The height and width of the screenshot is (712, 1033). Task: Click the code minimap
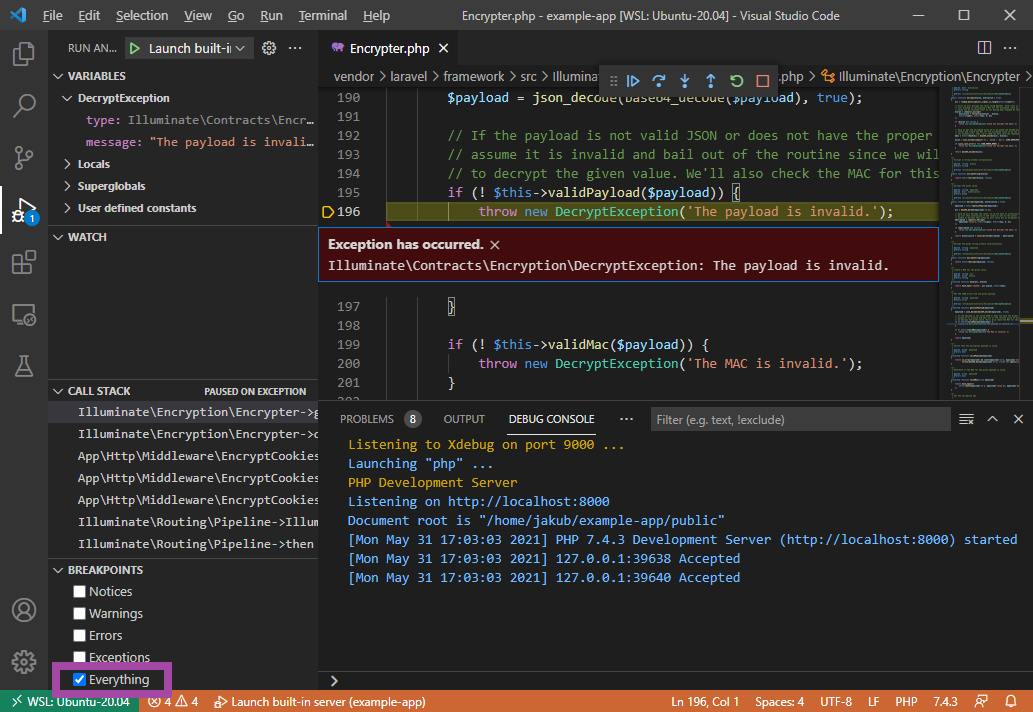pyautogui.click(x=986, y=244)
